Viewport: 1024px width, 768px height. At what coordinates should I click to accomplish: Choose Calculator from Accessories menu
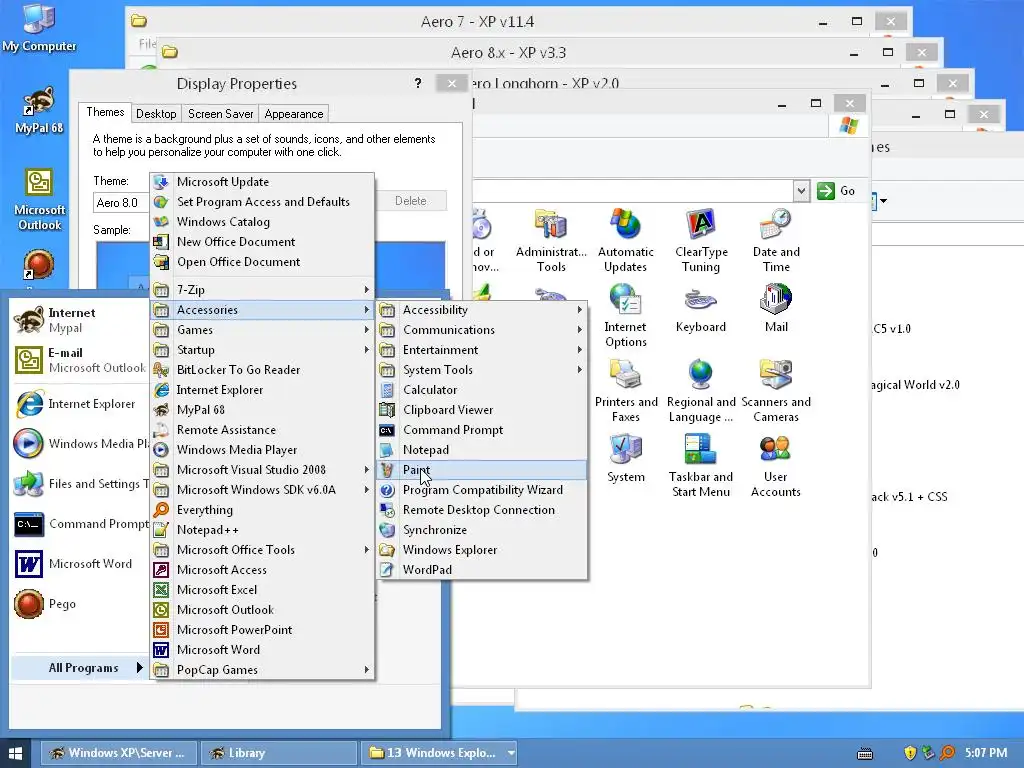(482, 390)
